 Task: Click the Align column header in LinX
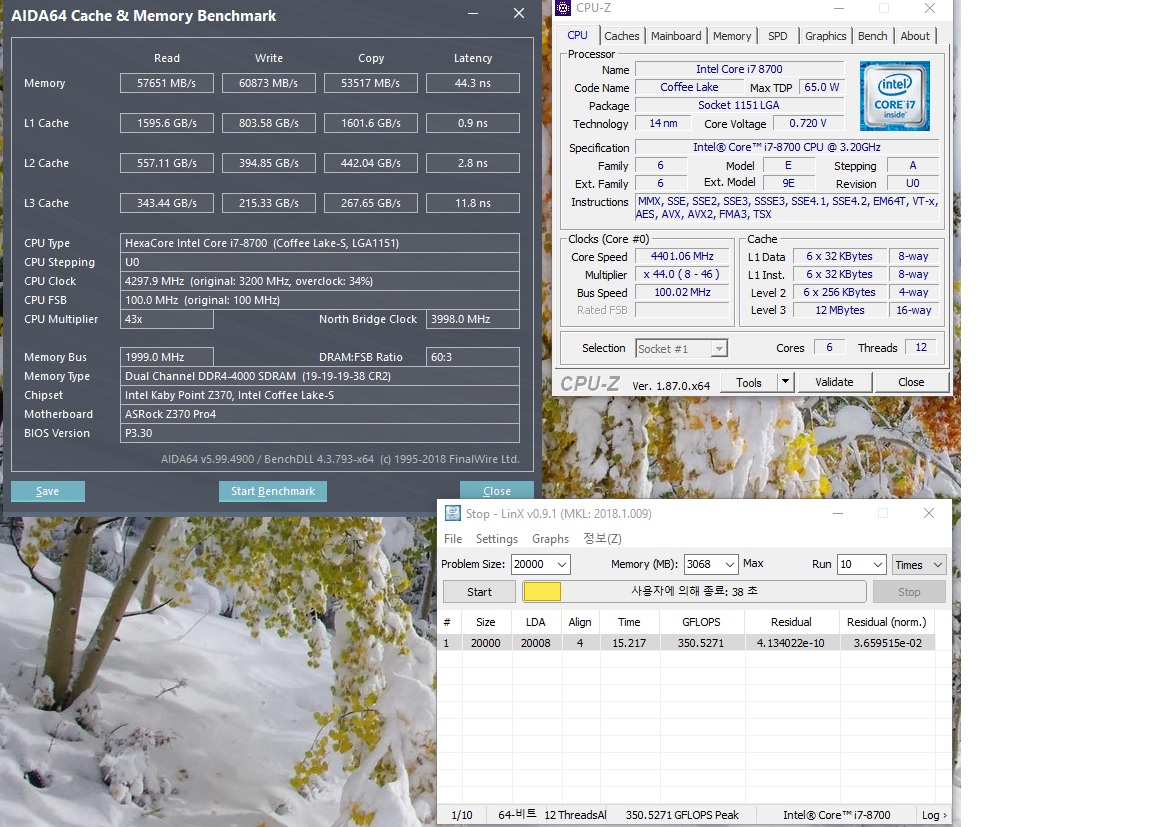pos(580,622)
